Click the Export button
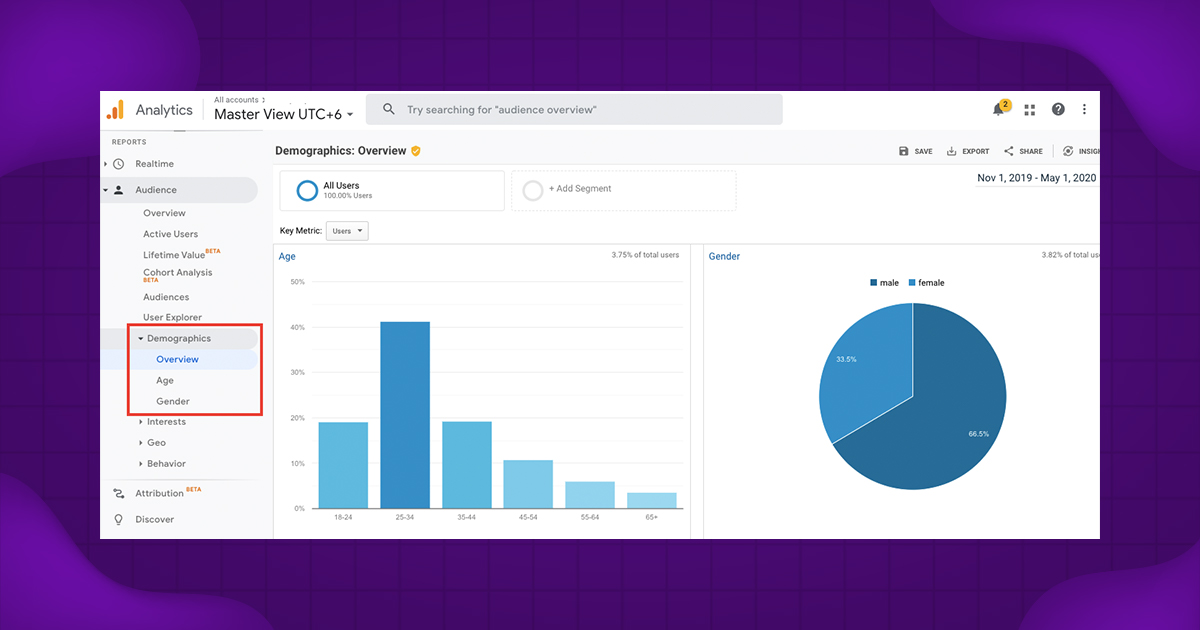Screen dimensions: 1200x630 point(968,151)
